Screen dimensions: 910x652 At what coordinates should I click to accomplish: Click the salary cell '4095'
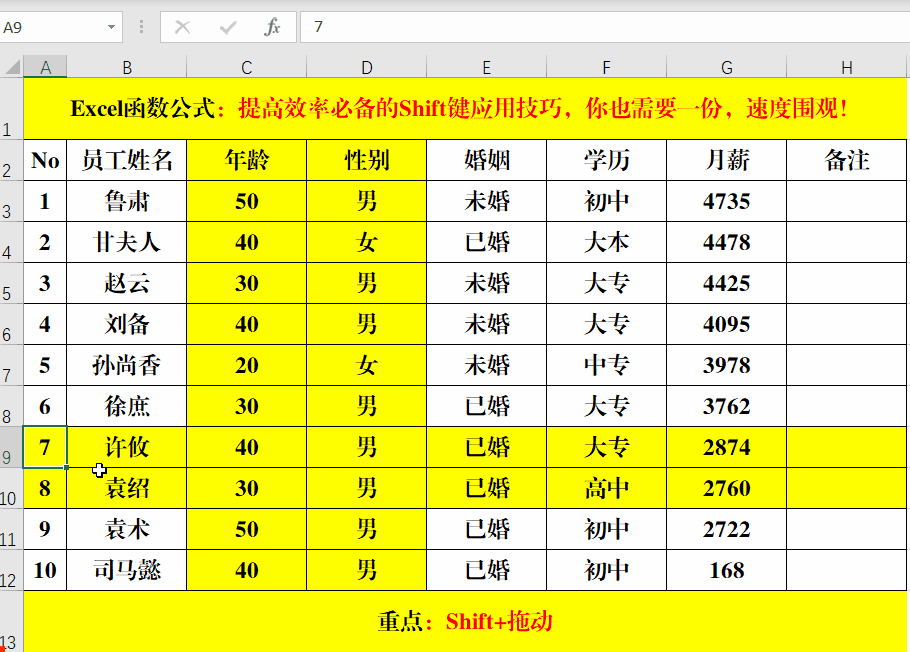tap(727, 324)
